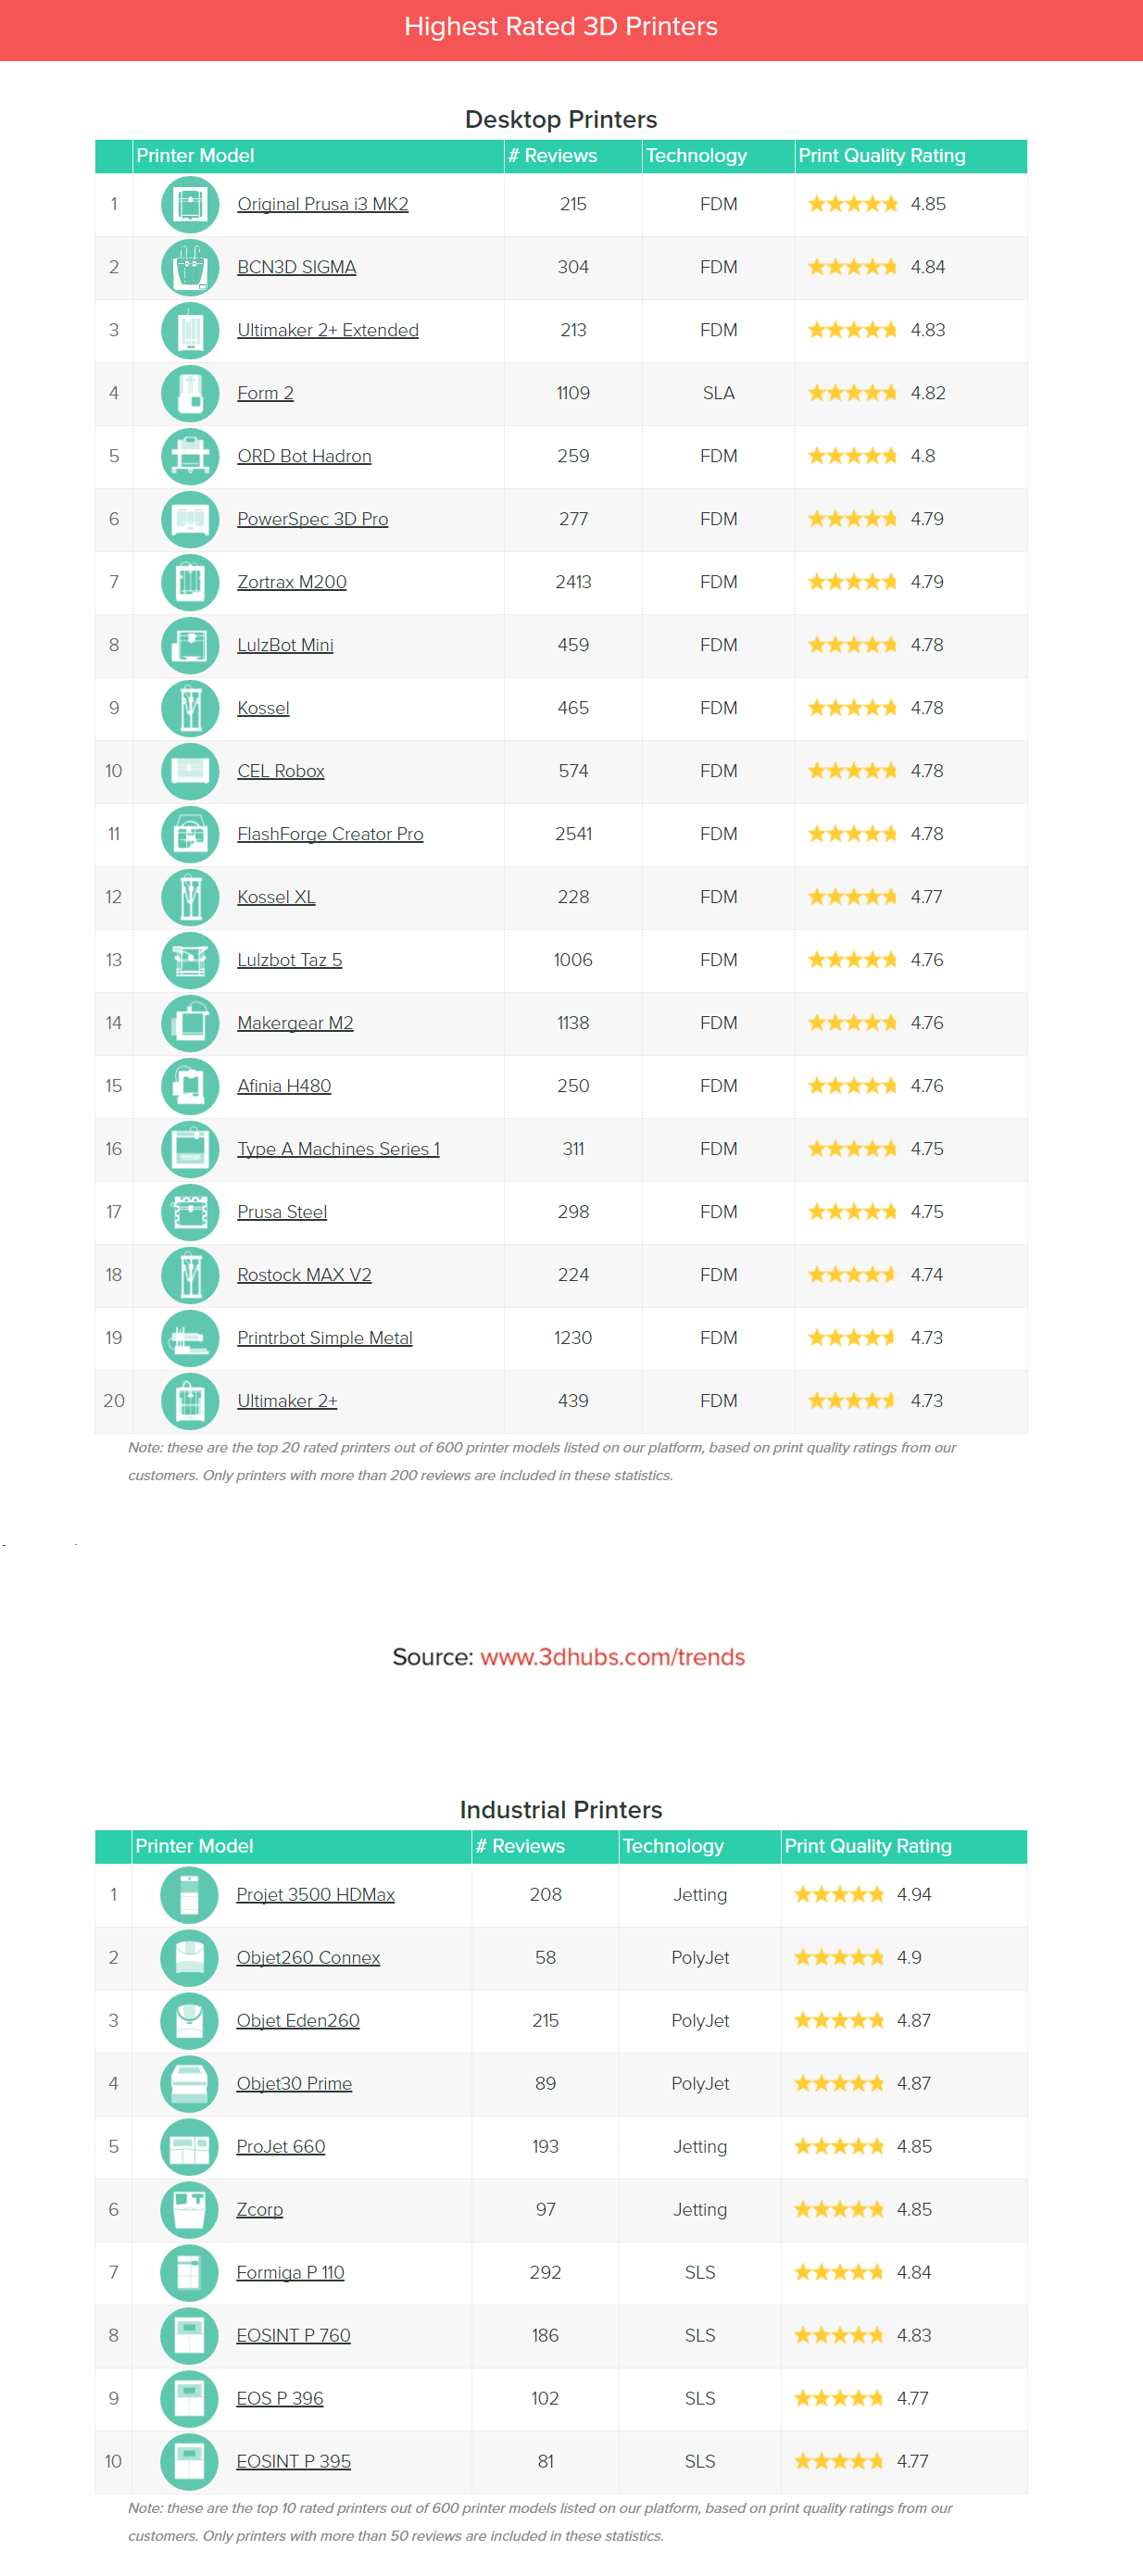Click the BCN3D SIGMA printer icon

[x=190, y=267]
